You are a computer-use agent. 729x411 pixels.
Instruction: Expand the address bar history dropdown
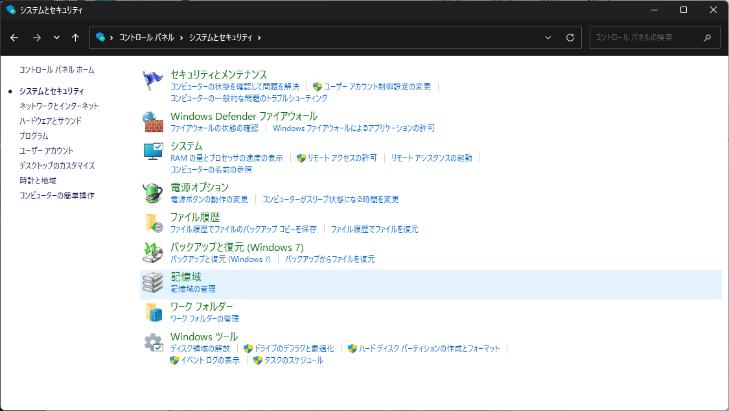click(548, 38)
